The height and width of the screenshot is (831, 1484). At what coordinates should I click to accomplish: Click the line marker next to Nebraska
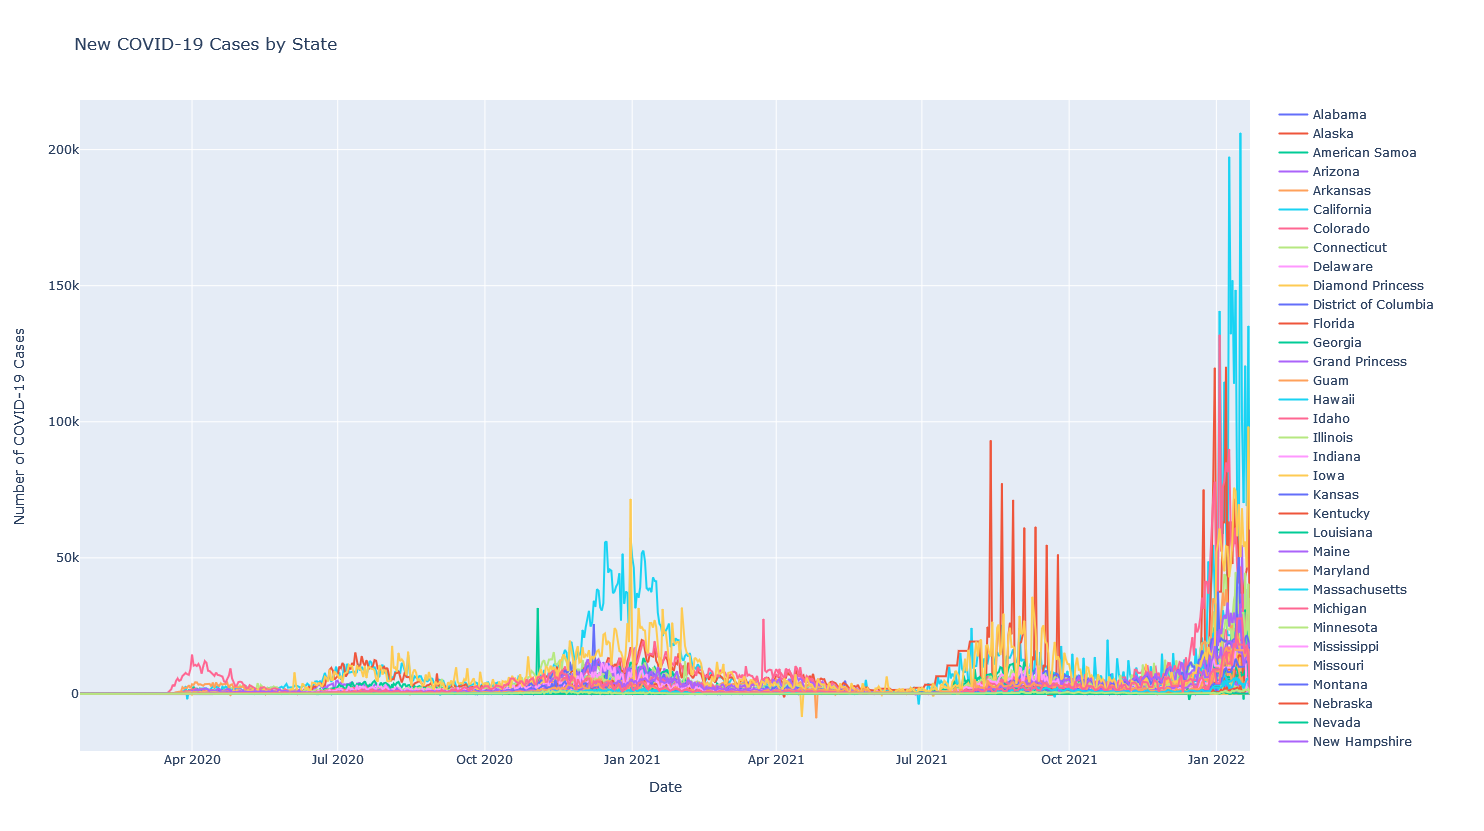(1293, 704)
